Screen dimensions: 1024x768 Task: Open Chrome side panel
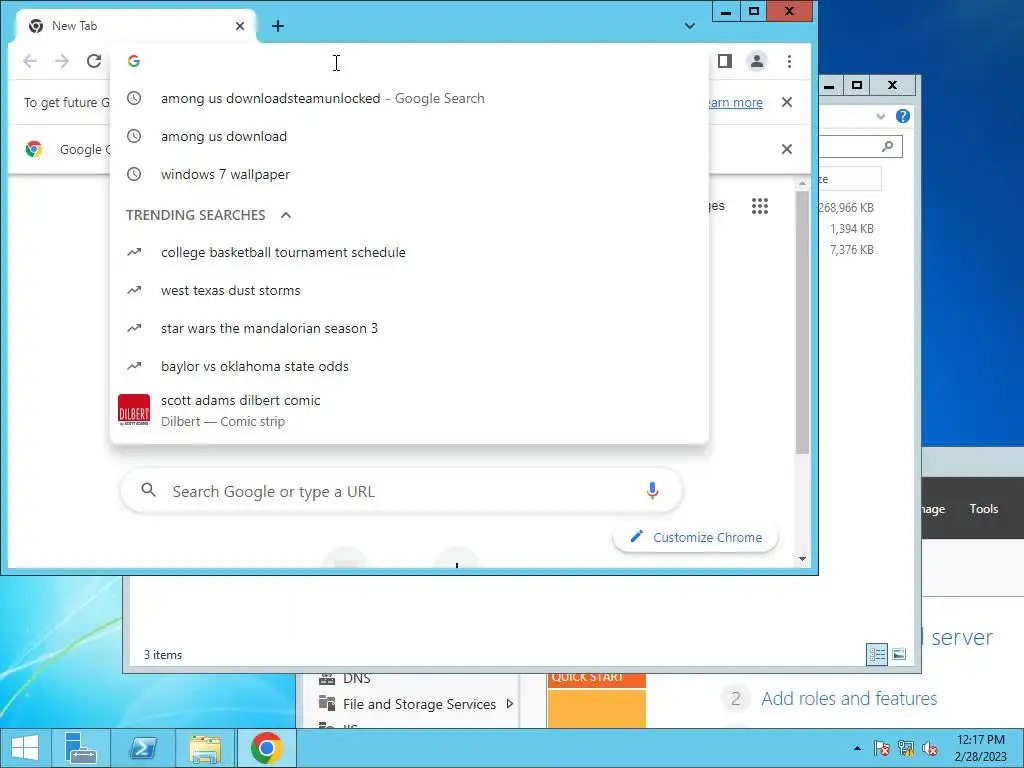point(724,61)
